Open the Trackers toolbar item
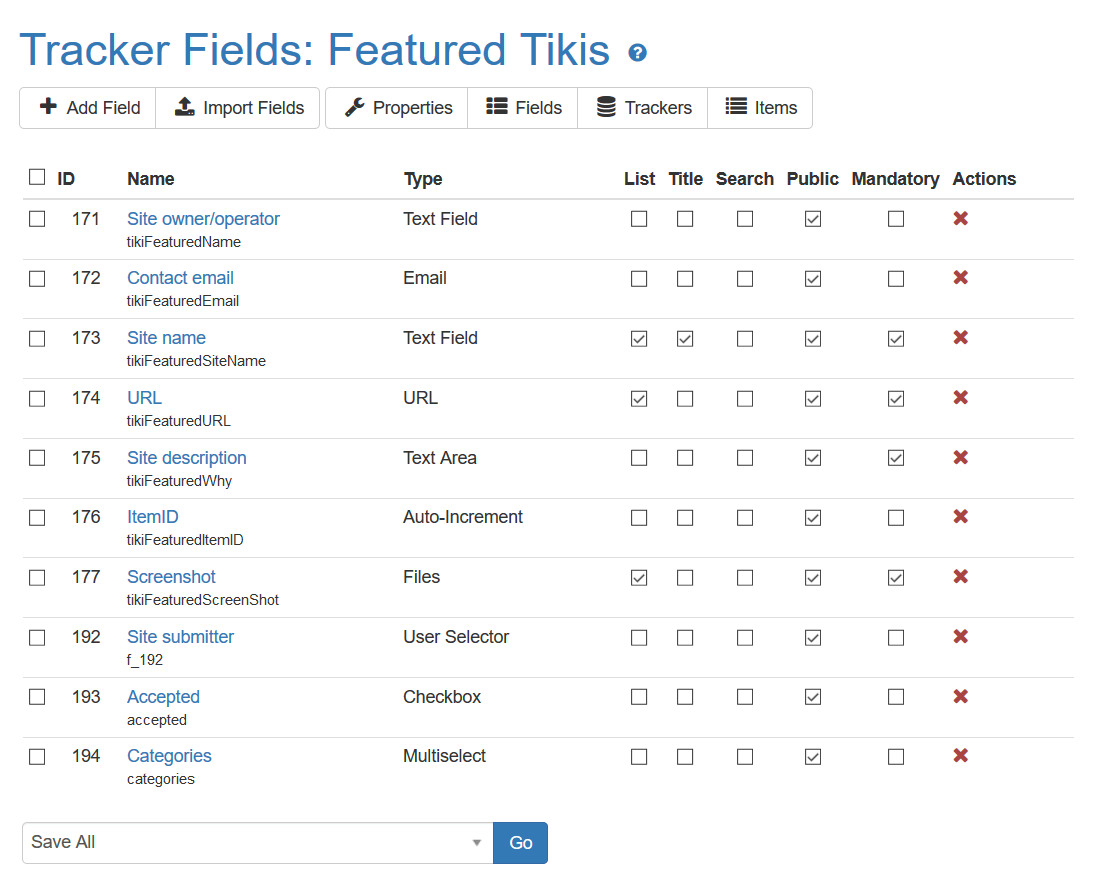Screen dimensions: 1096x886 tap(643, 108)
